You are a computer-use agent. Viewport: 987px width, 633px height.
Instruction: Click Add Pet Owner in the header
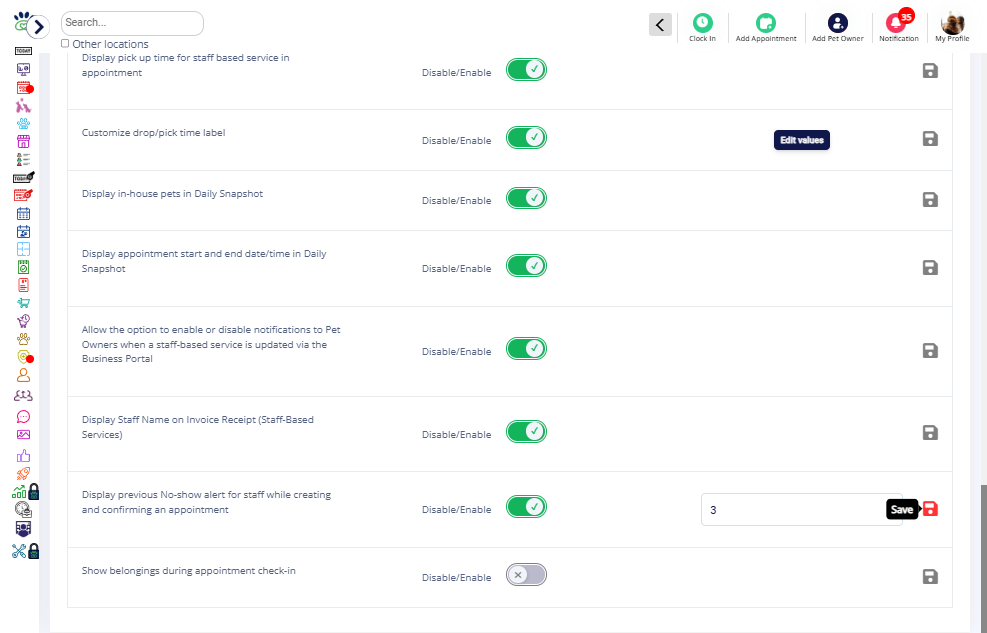click(x=838, y=28)
